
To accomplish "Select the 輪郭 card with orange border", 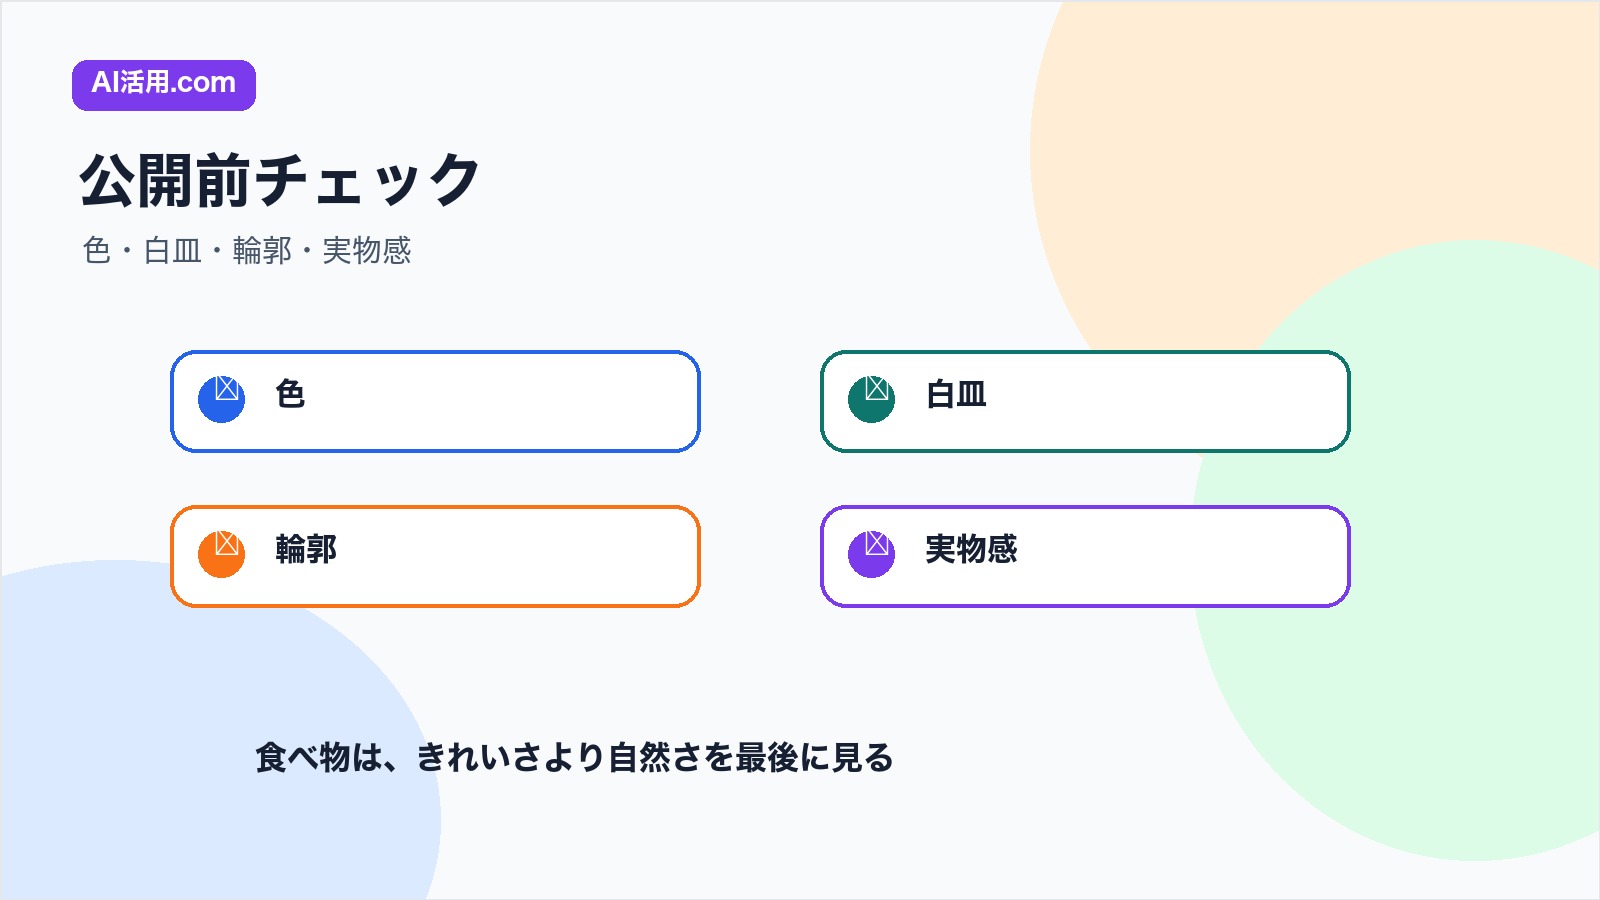I will coord(435,556).
